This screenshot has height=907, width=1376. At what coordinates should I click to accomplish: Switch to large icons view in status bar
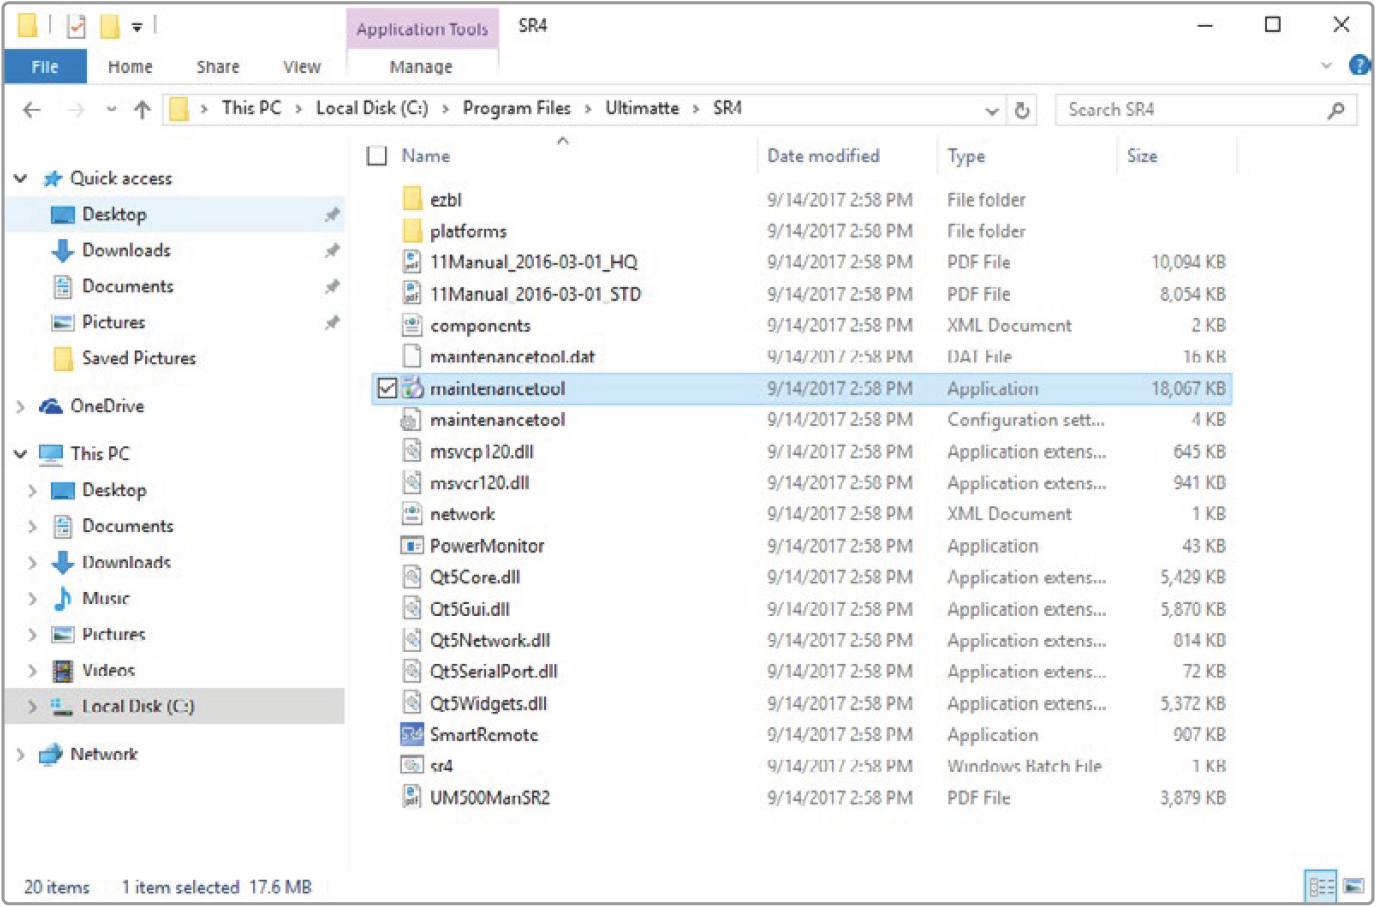pos(1354,886)
